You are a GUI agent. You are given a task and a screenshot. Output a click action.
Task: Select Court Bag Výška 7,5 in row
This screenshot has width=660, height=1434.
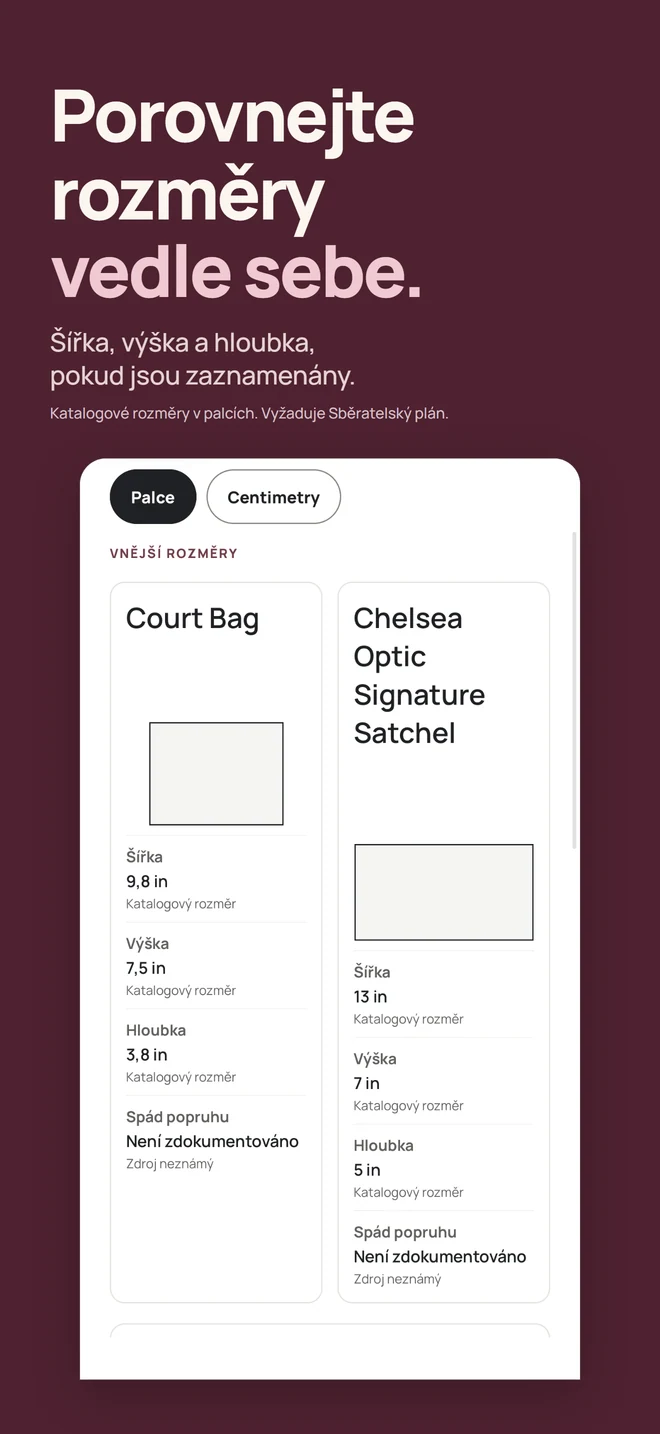pos(216,967)
